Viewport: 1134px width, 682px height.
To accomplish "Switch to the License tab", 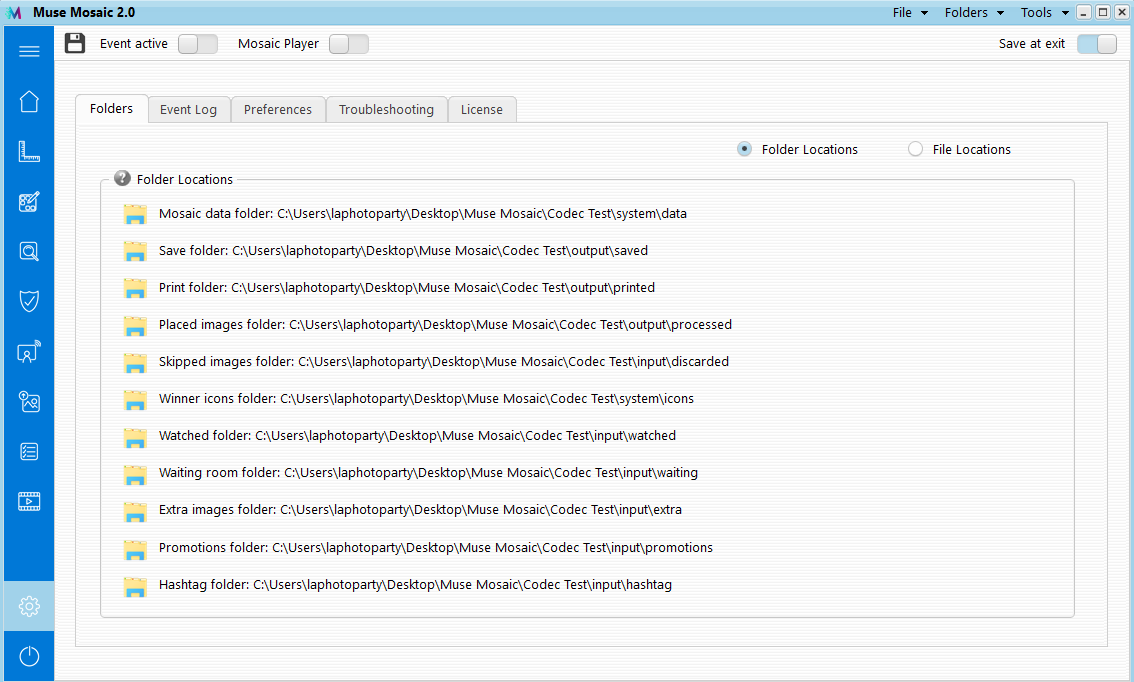I will pos(482,109).
